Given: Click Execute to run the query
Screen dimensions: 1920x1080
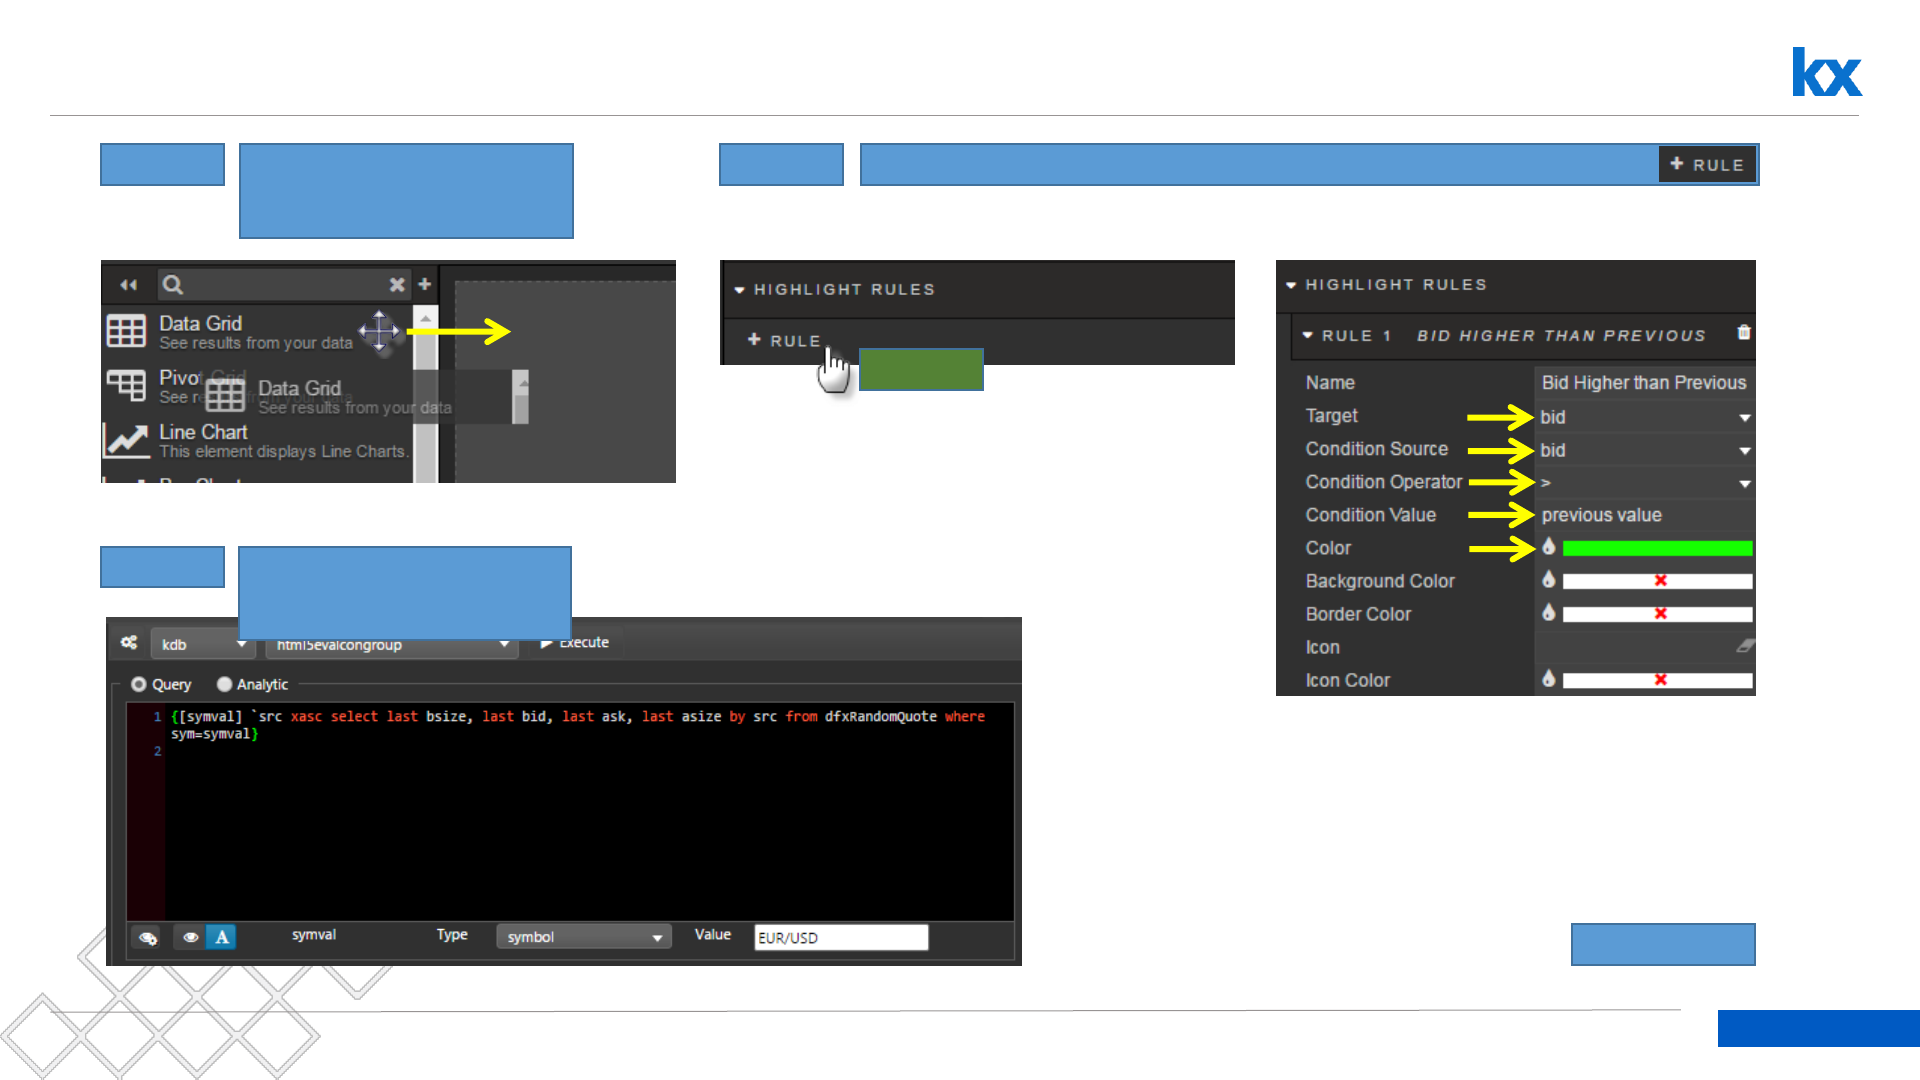Looking at the screenshot, I should tap(575, 643).
